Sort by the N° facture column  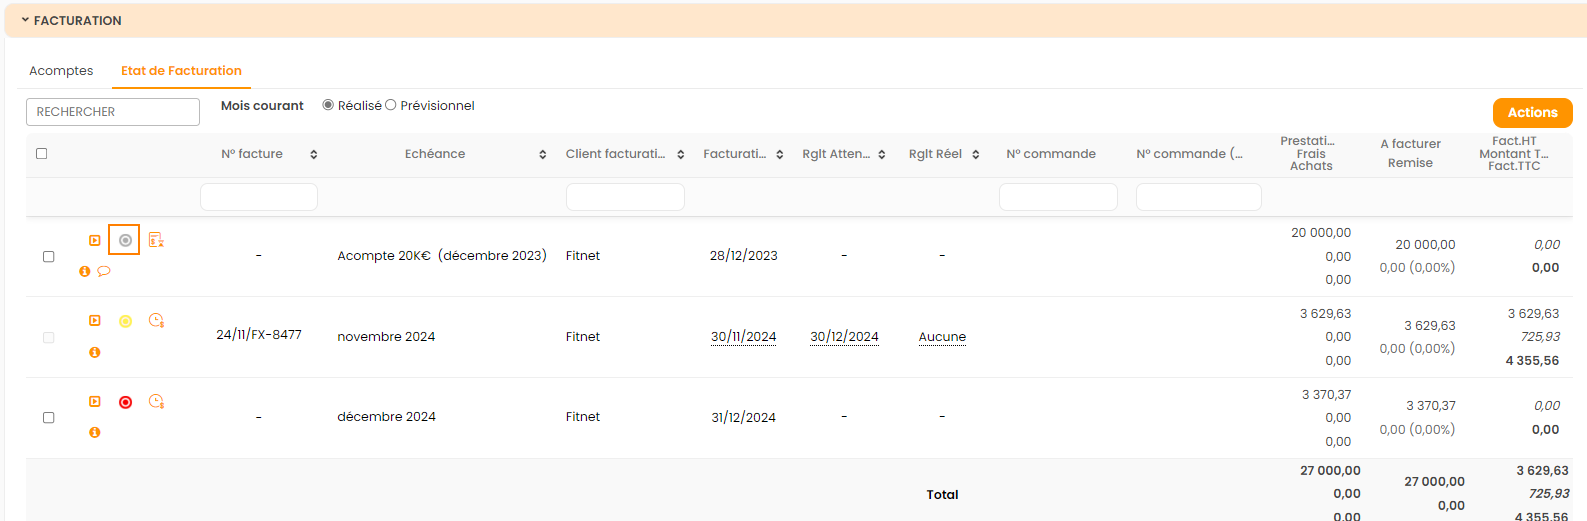point(313,154)
